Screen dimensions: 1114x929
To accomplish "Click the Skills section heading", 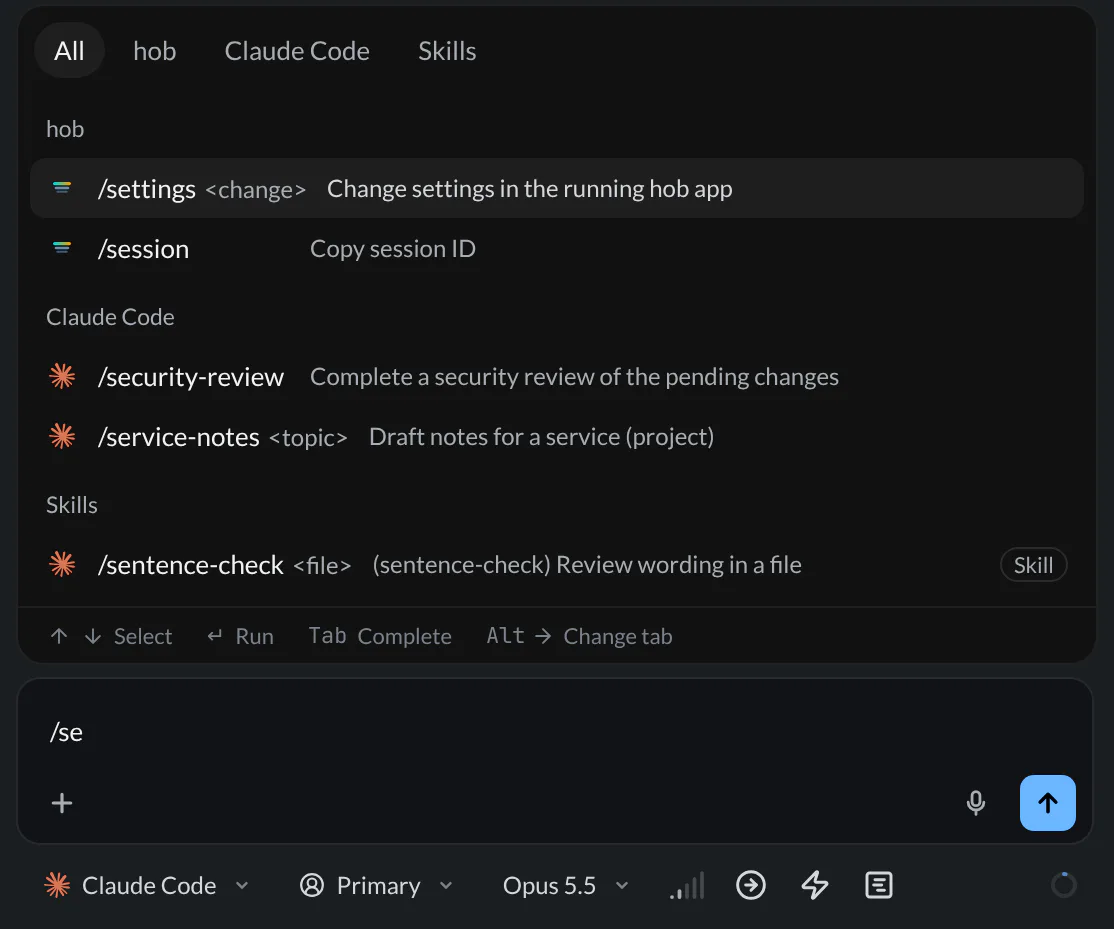I will (x=72, y=505).
